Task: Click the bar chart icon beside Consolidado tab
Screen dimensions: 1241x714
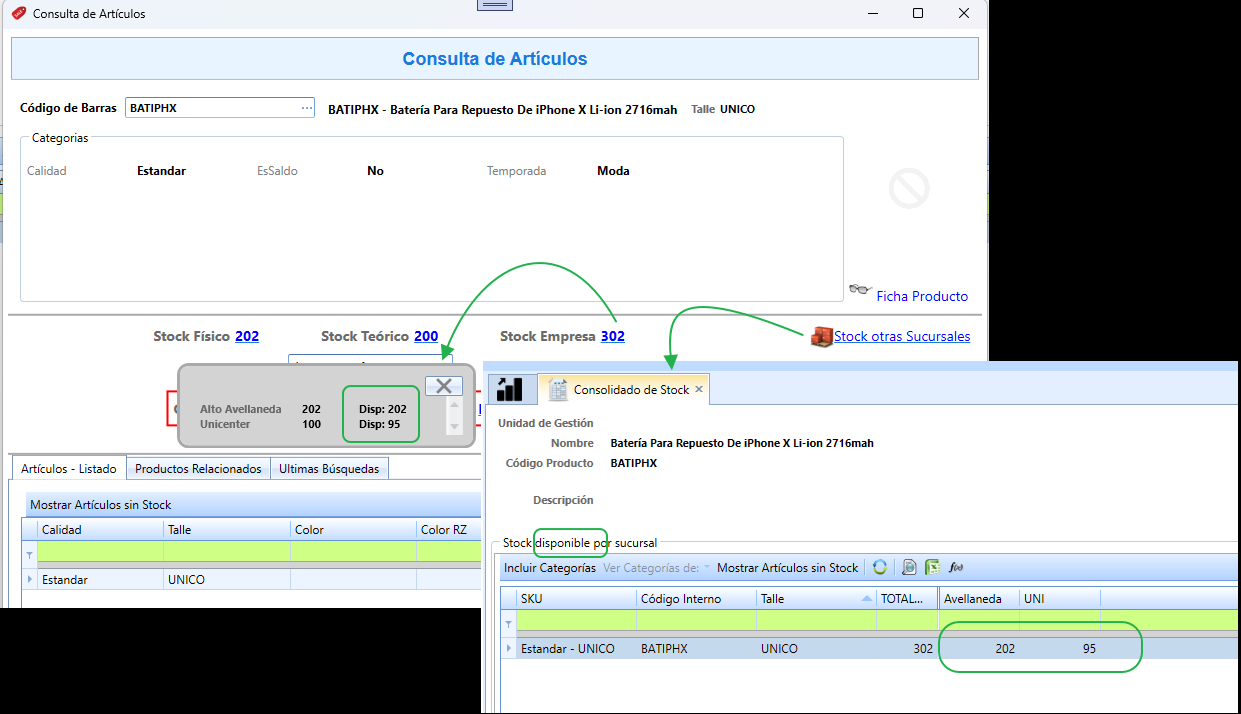Action: [x=510, y=389]
